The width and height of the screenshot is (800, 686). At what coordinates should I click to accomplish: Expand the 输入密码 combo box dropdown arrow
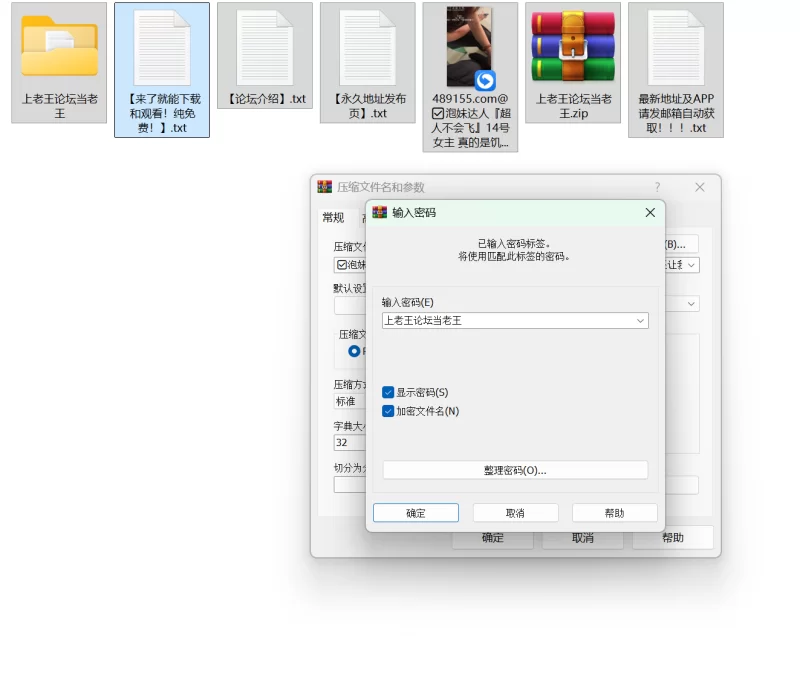(x=640, y=321)
